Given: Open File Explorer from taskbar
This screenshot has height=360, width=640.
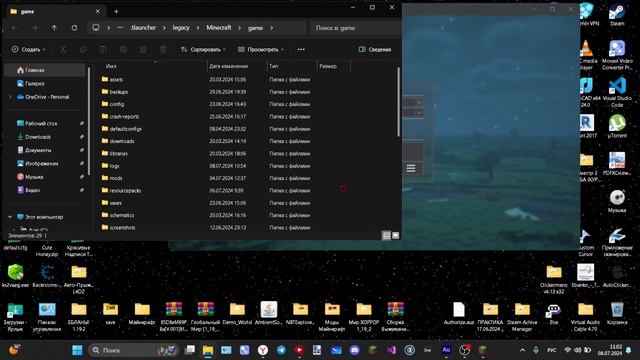Looking at the screenshot, I should pos(208,350).
